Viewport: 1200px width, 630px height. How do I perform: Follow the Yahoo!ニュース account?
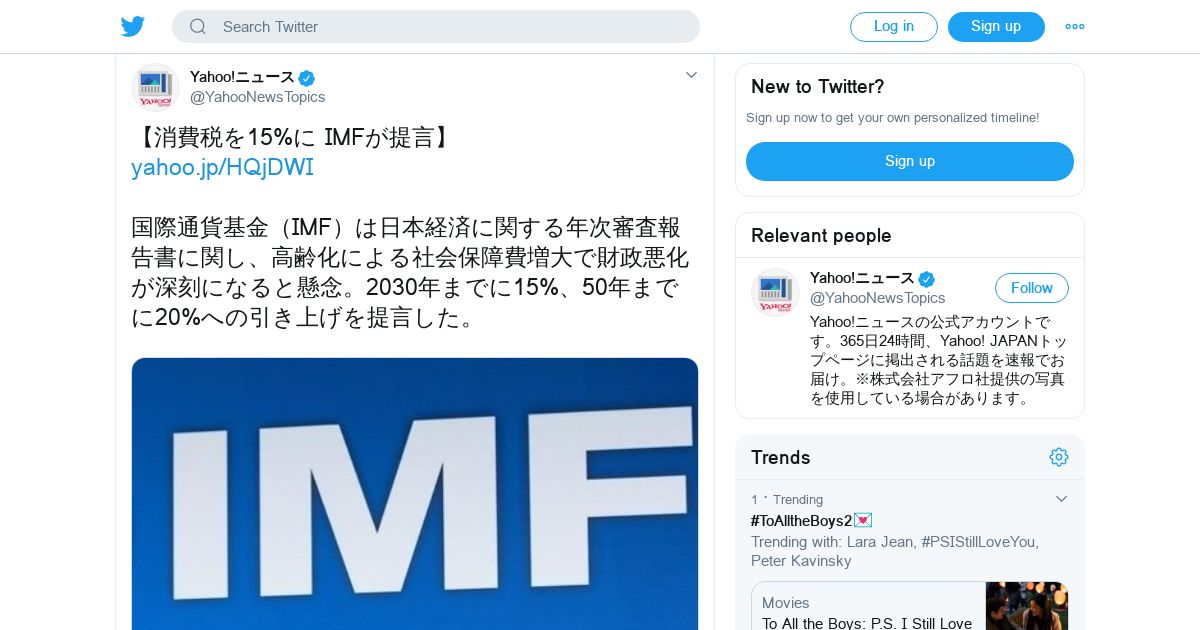[1032, 288]
